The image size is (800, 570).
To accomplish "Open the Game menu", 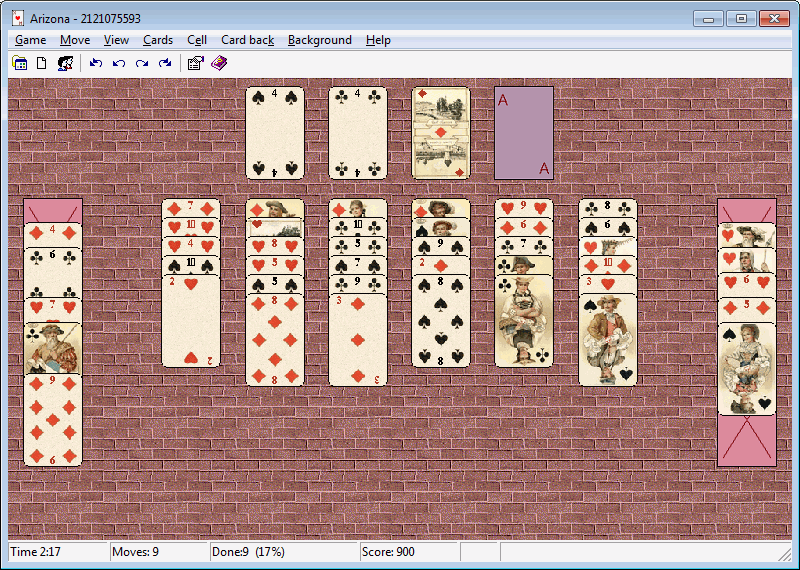I will 30,40.
